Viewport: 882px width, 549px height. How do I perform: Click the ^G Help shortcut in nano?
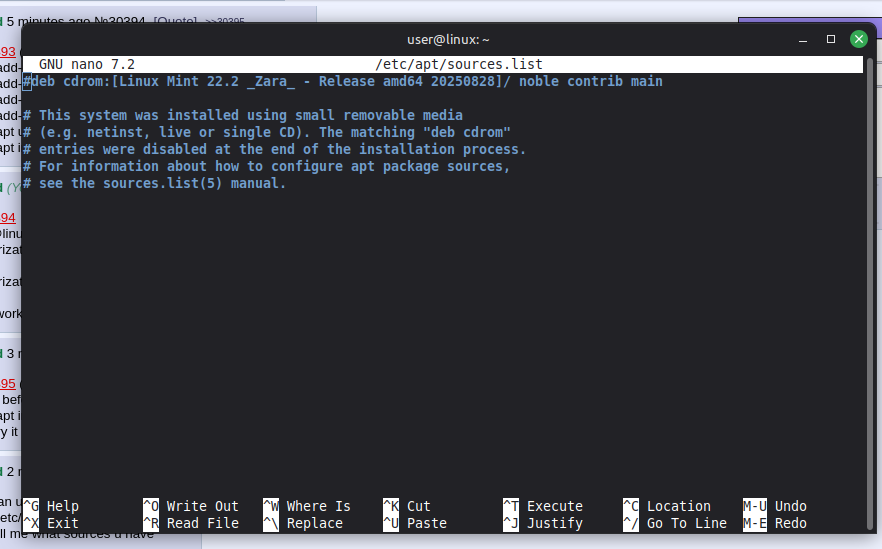51,506
